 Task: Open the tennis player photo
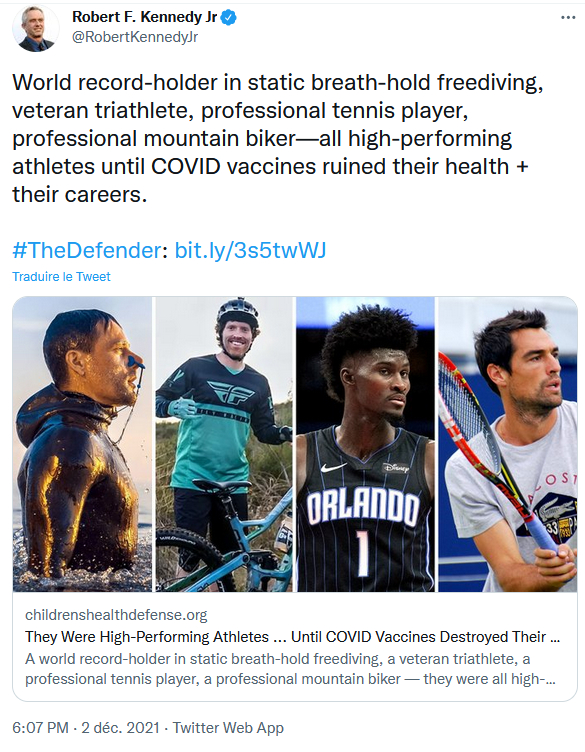click(508, 444)
